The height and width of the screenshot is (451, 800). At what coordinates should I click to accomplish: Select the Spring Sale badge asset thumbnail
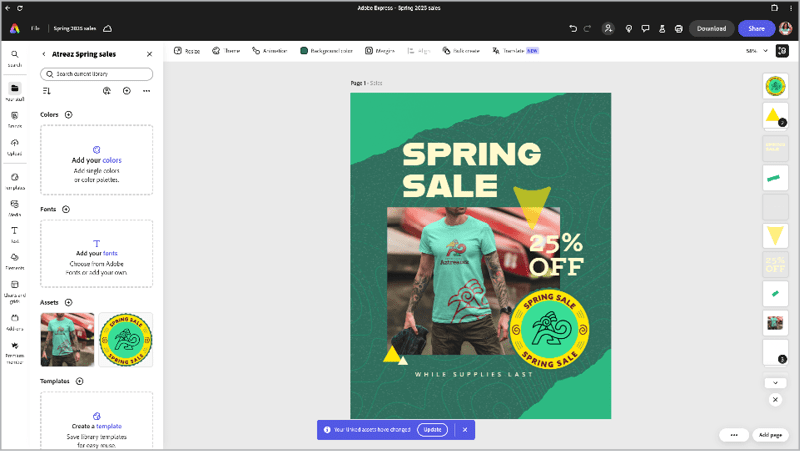(126, 339)
